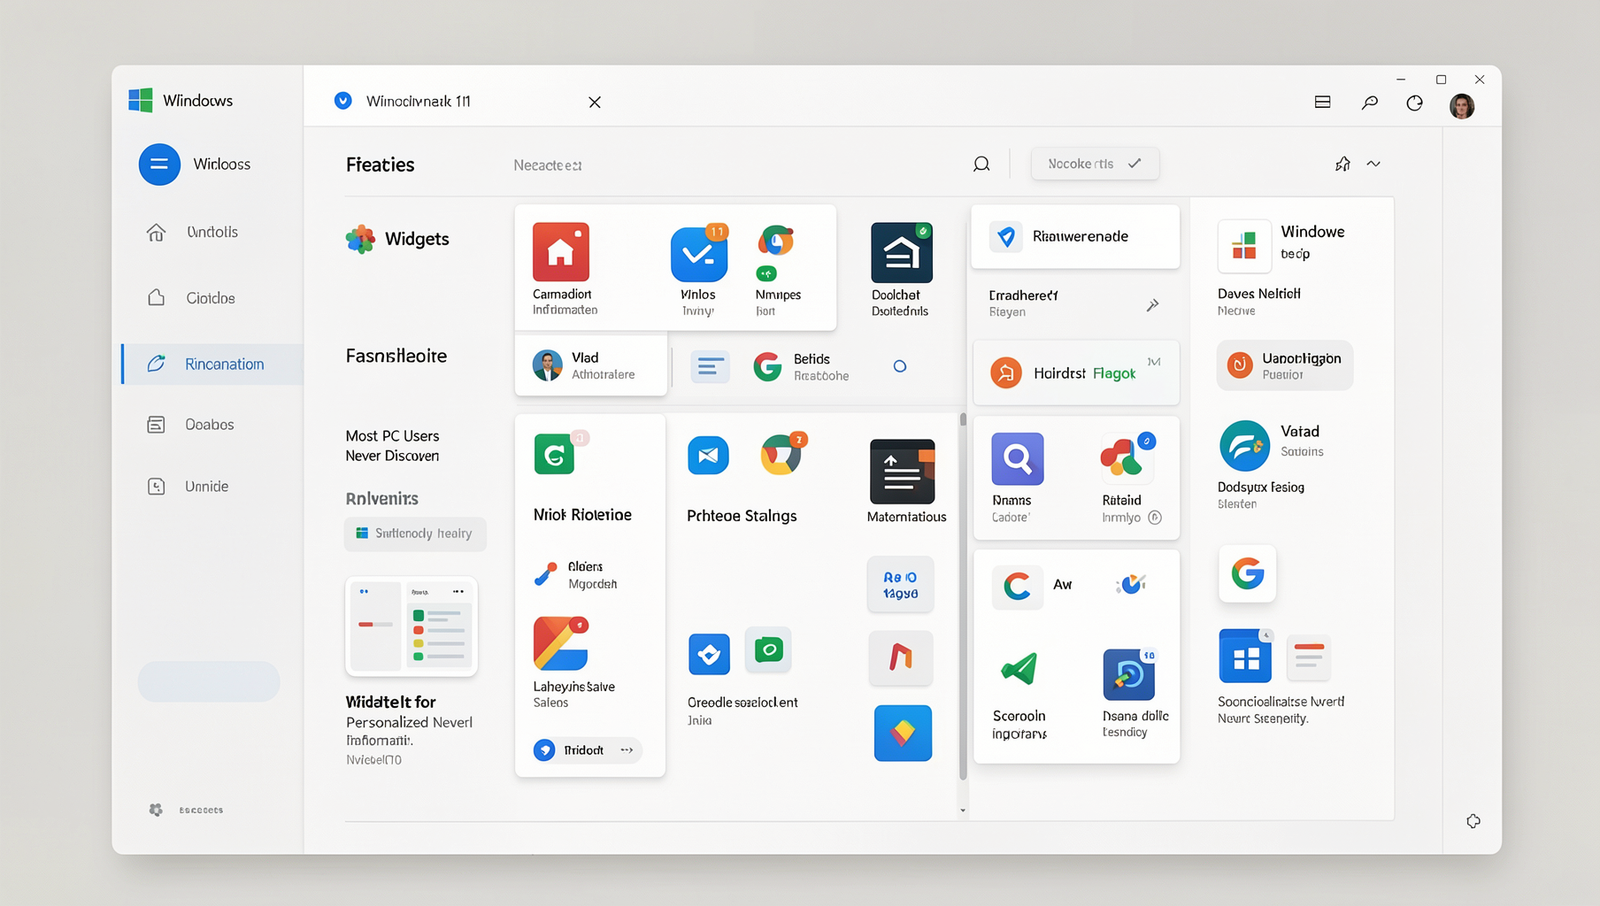Viewport: 1600px width, 906px height.
Task: Open the layout panel icon in title bar
Action: (1322, 102)
